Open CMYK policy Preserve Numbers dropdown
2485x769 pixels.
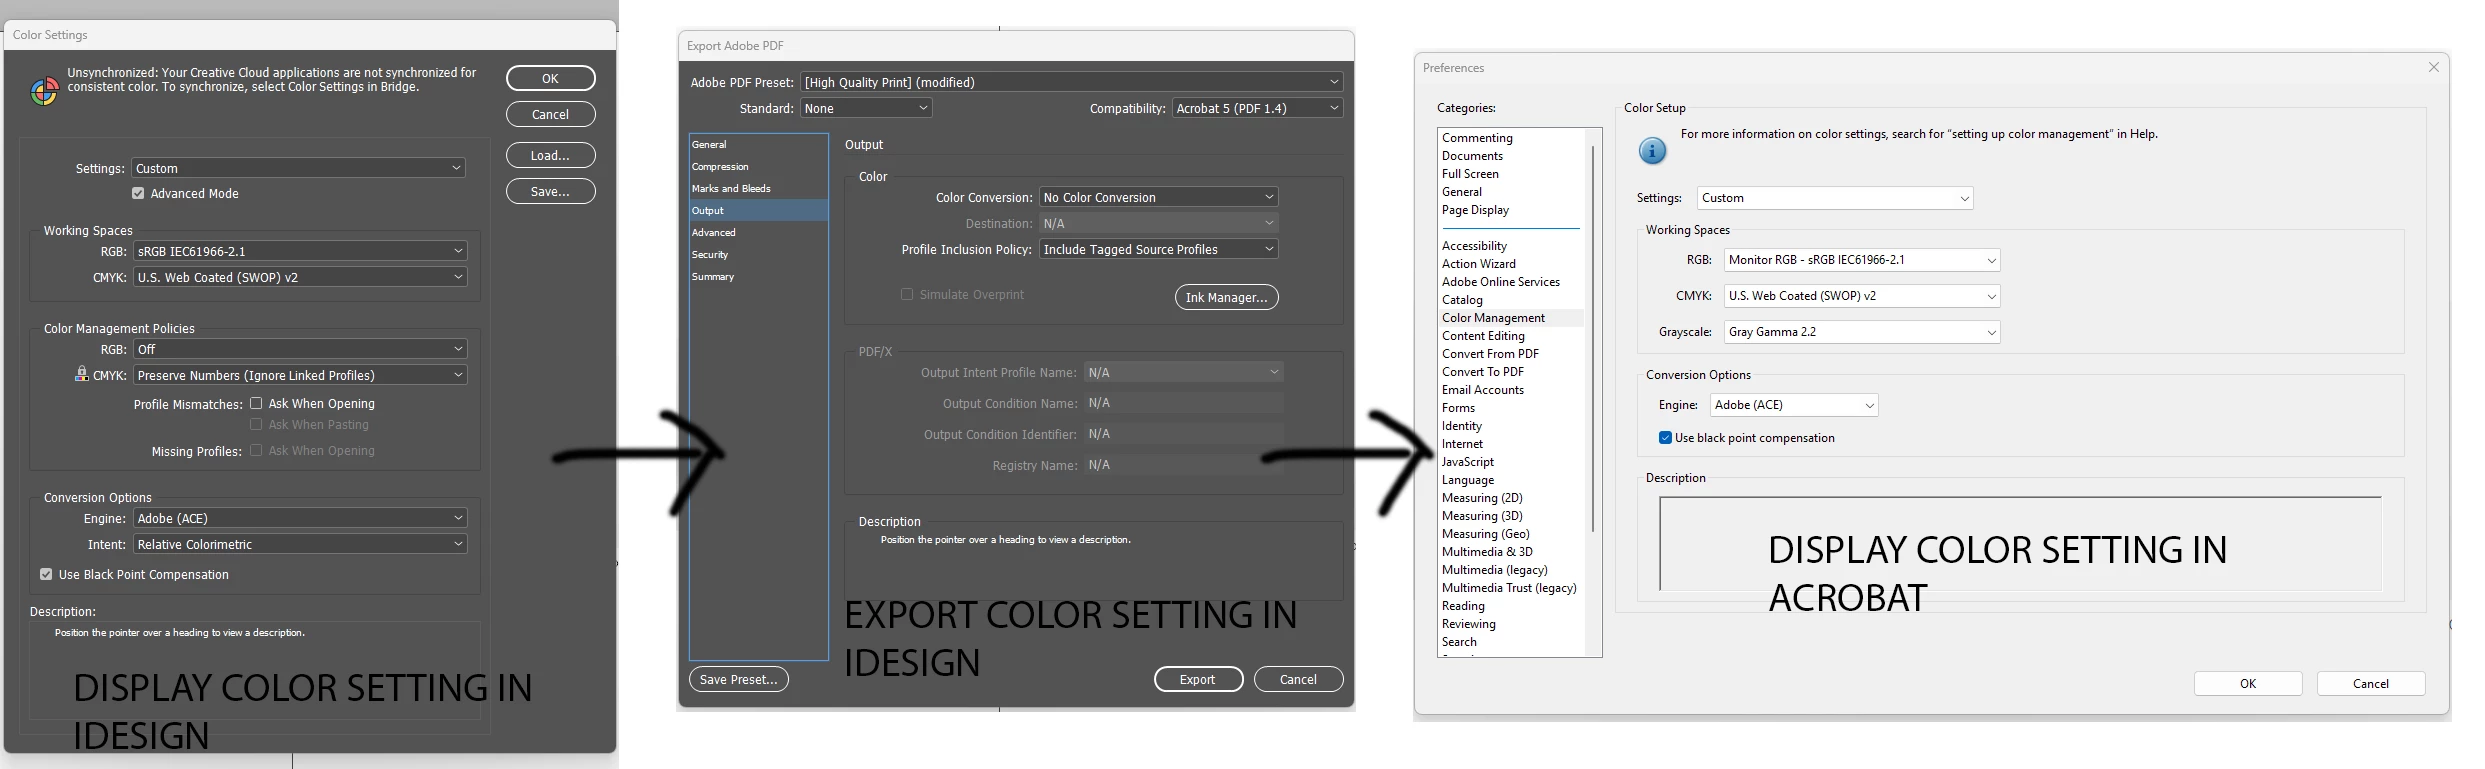click(300, 375)
